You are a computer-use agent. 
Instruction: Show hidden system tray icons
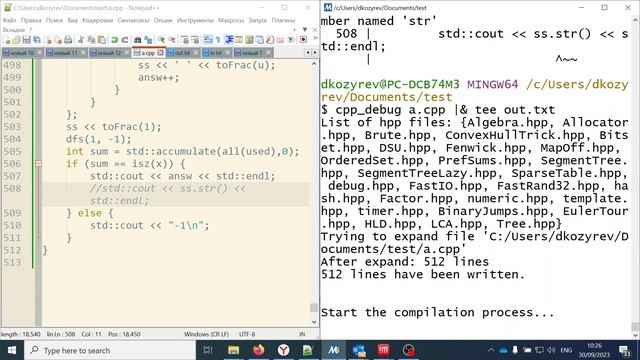pos(491,350)
